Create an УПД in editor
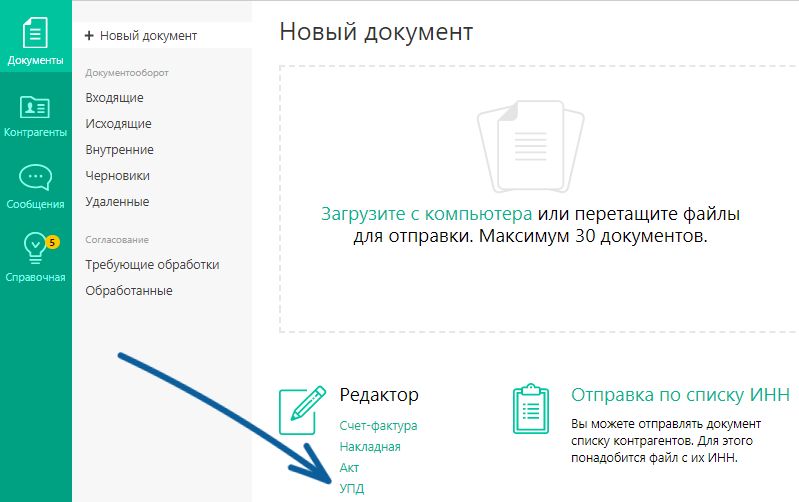Image resolution: width=799 pixels, height=502 pixels. pyautogui.click(x=352, y=489)
